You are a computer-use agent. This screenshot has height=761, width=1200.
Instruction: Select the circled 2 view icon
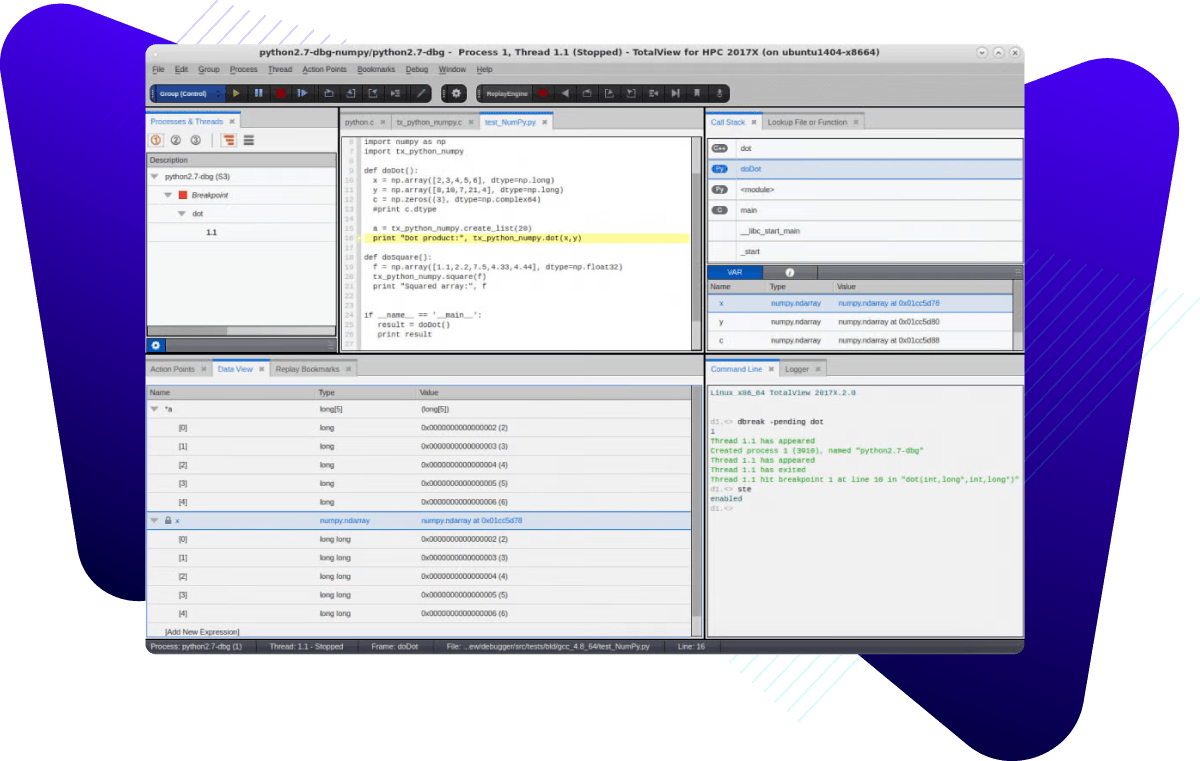click(176, 140)
